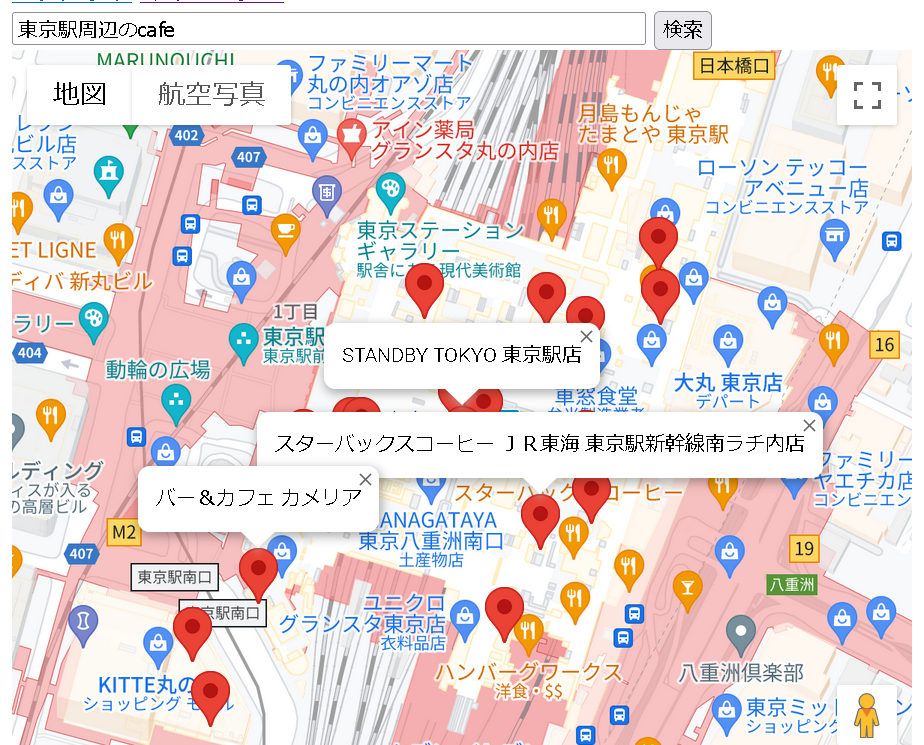Viewport: 924px width, 745px height.
Task: Click the 動輪の広場 teal marker
Action: pyautogui.click(x=176, y=404)
